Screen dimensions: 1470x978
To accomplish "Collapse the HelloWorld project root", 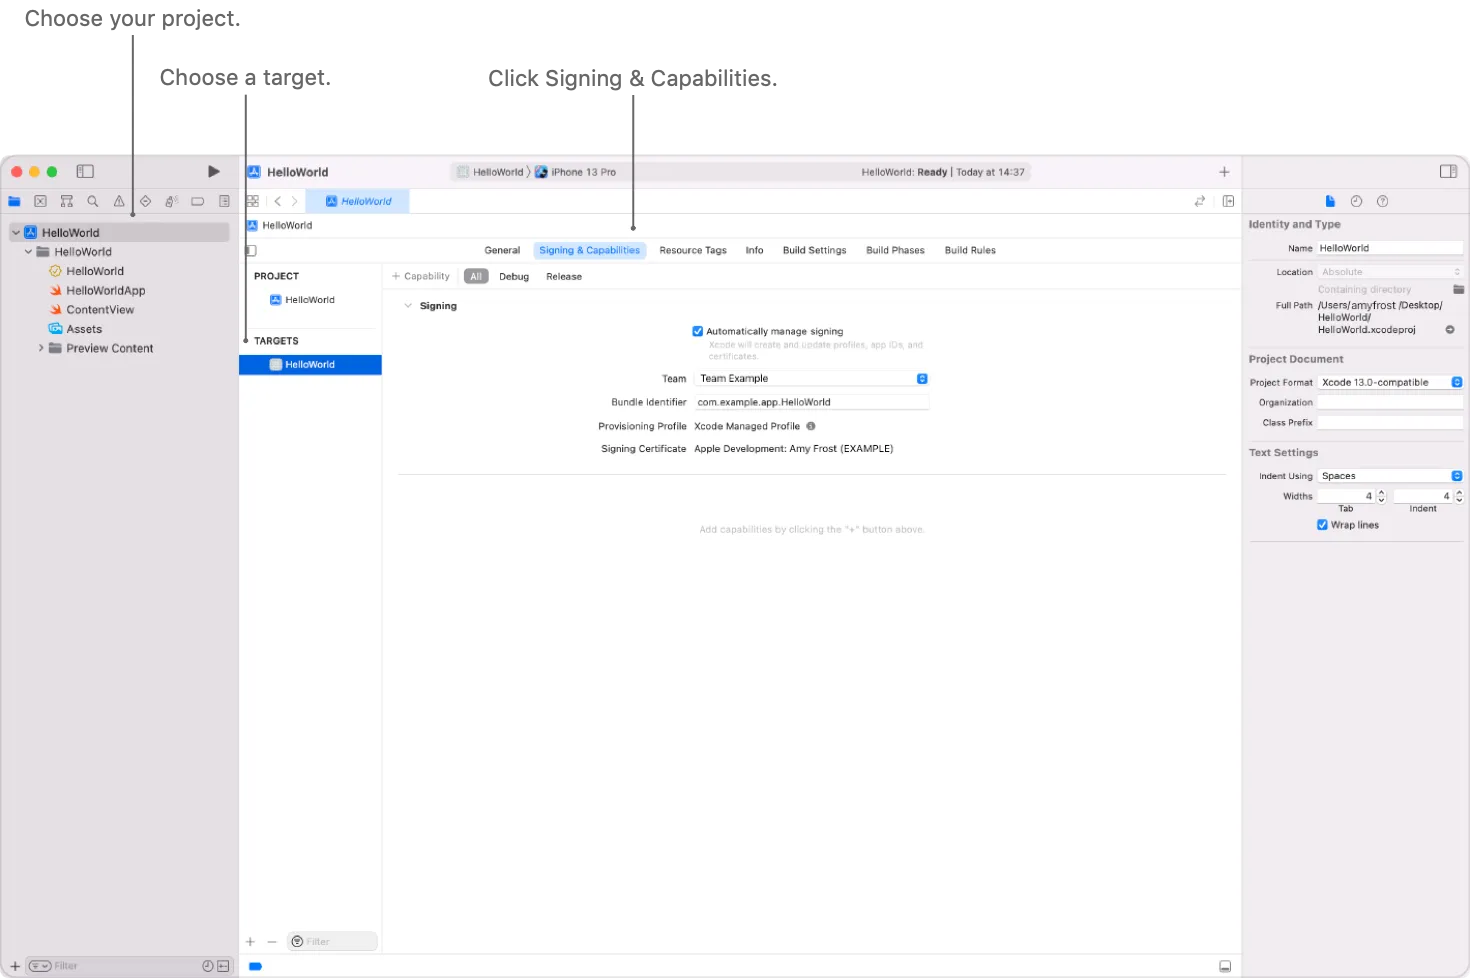I will (x=16, y=233).
